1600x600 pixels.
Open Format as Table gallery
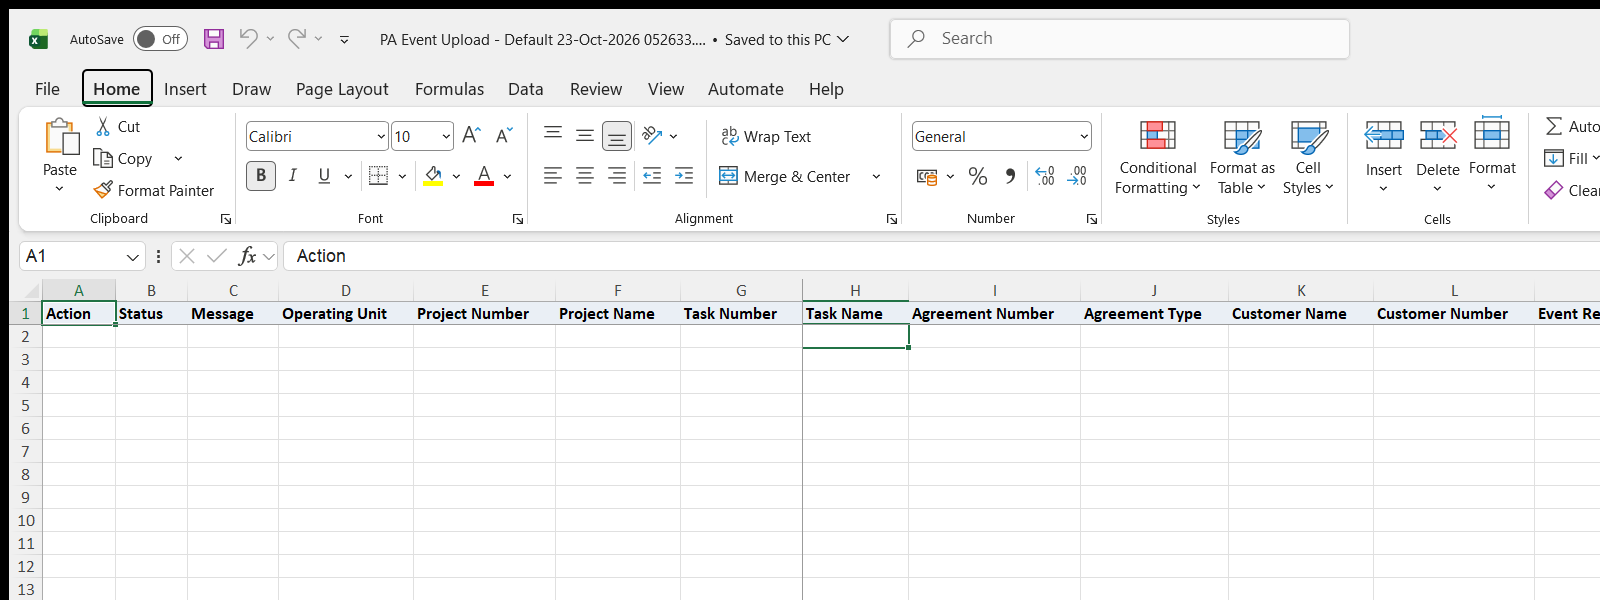click(x=1242, y=158)
